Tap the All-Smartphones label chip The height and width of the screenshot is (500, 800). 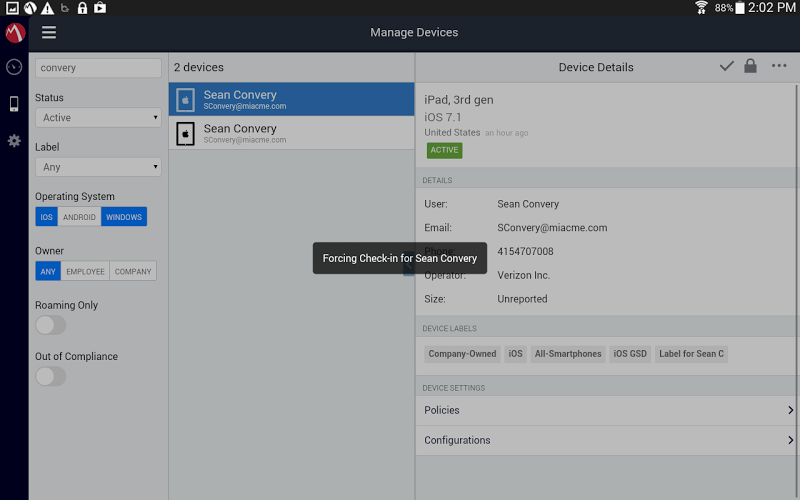click(568, 354)
